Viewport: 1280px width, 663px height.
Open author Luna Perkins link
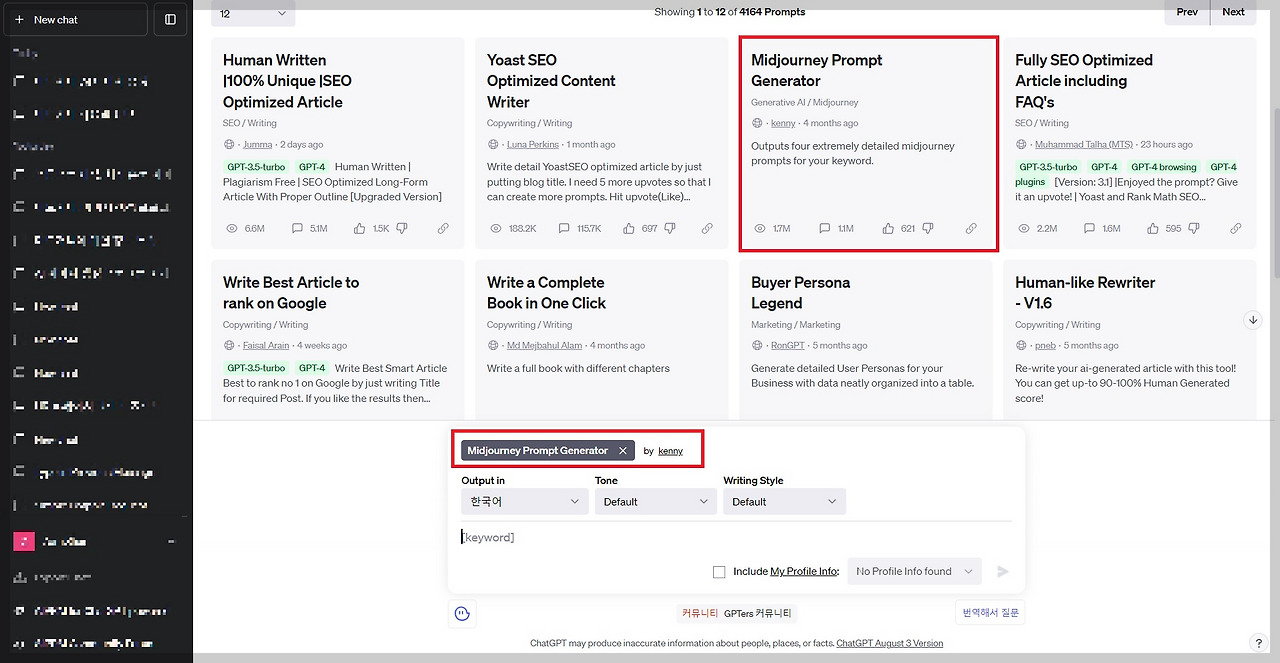(533, 144)
